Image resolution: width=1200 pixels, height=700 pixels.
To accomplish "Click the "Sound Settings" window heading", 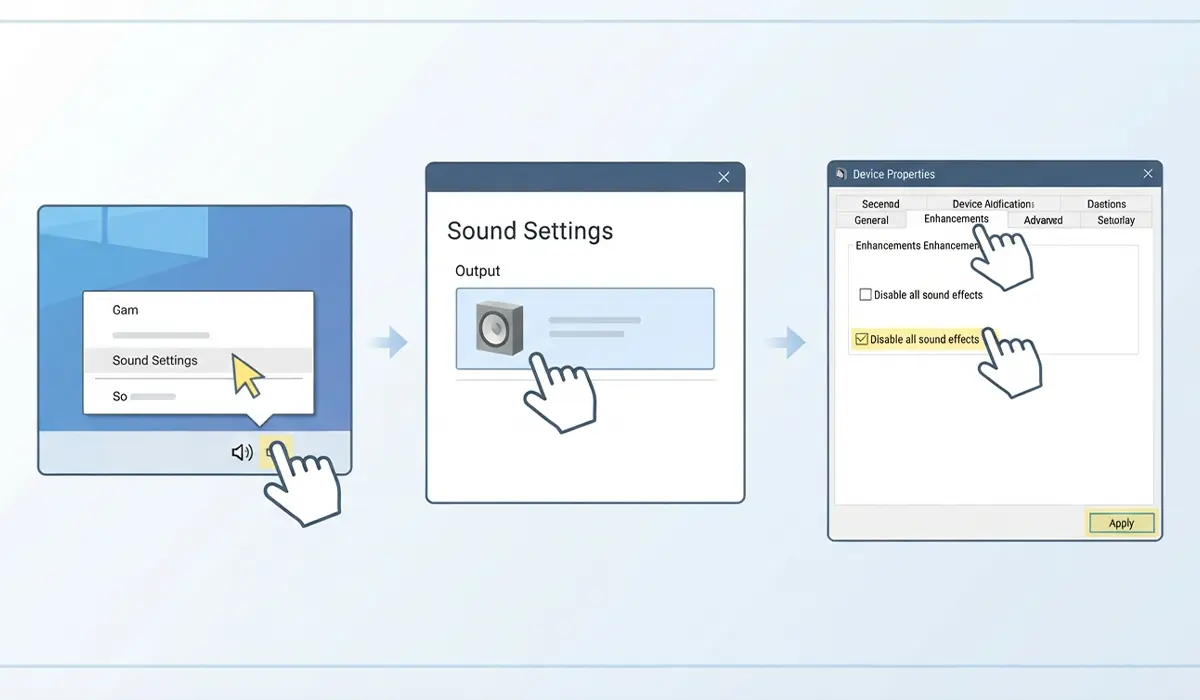I will tap(530, 231).
